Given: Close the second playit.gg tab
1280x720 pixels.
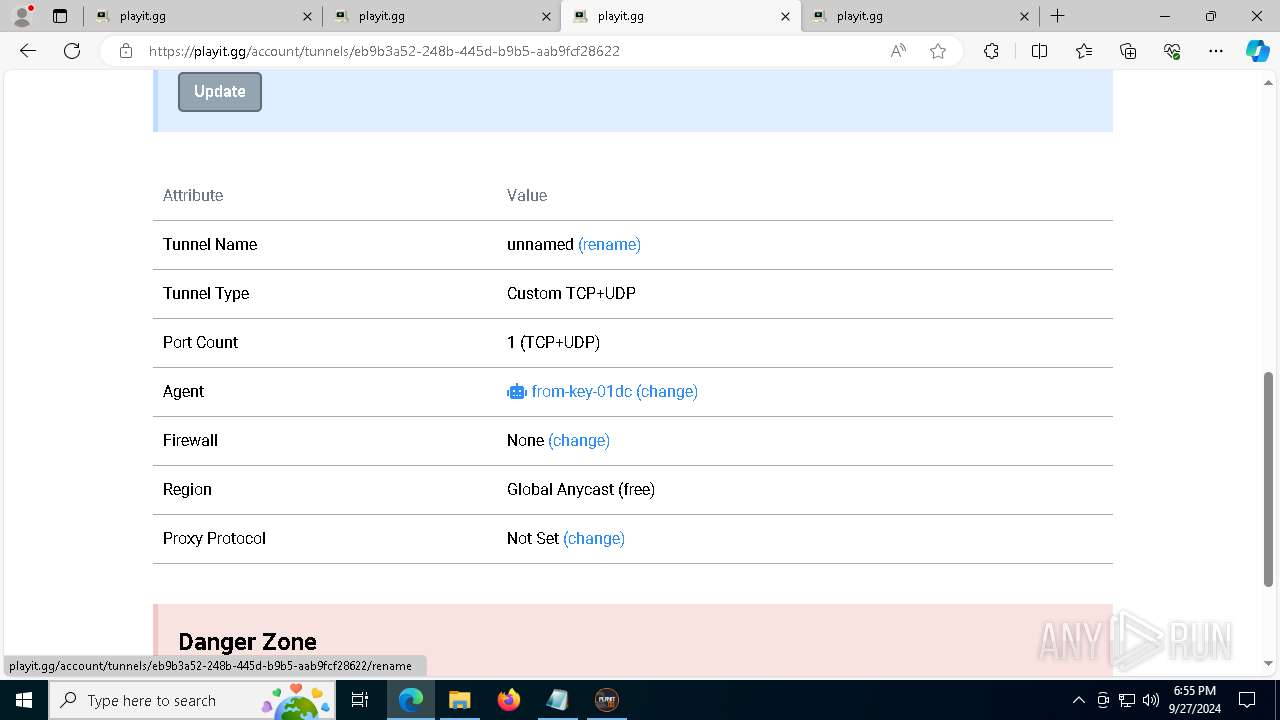Looking at the screenshot, I should coord(546,16).
